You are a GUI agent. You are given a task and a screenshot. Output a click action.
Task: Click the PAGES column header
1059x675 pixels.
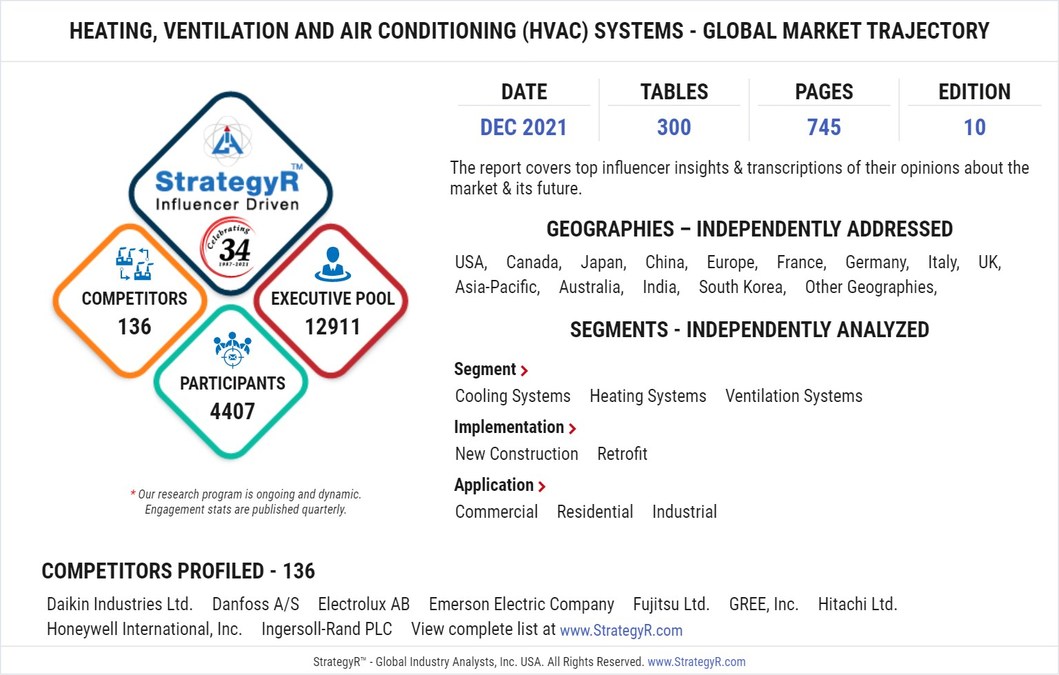(x=824, y=91)
